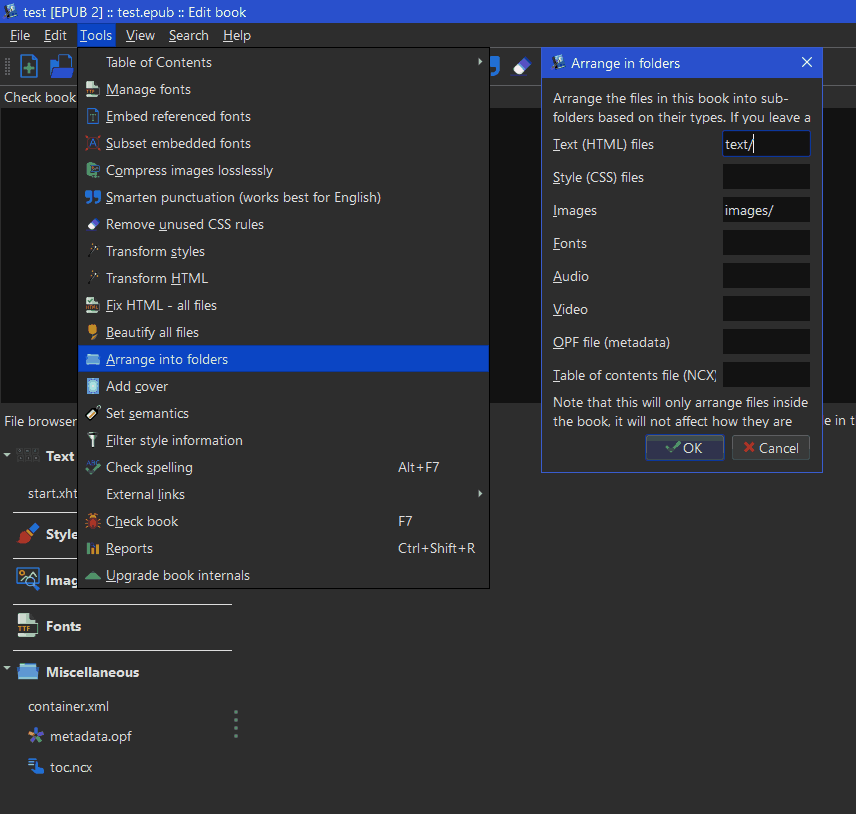
Task: Click the Reports chart icon
Action: click(93, 548)
